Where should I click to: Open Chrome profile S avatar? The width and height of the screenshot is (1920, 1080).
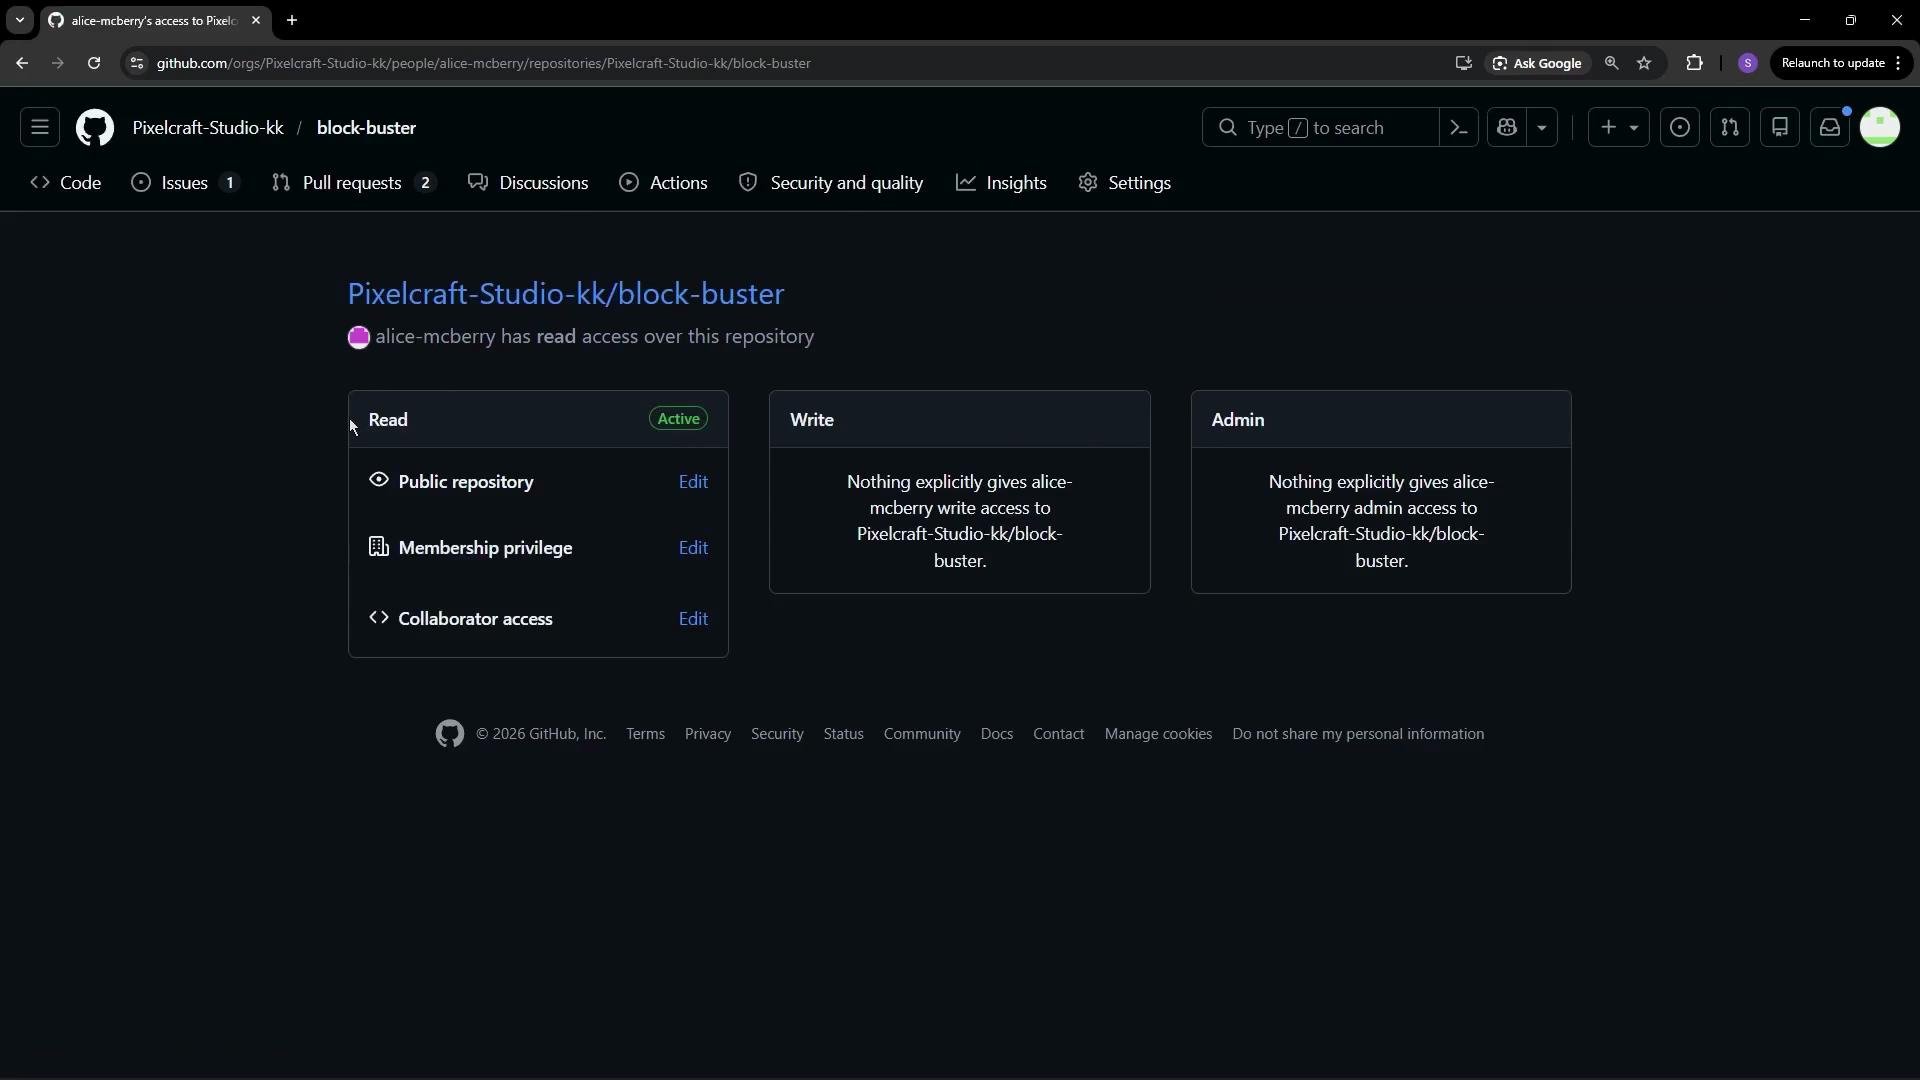pos(1748,63)
